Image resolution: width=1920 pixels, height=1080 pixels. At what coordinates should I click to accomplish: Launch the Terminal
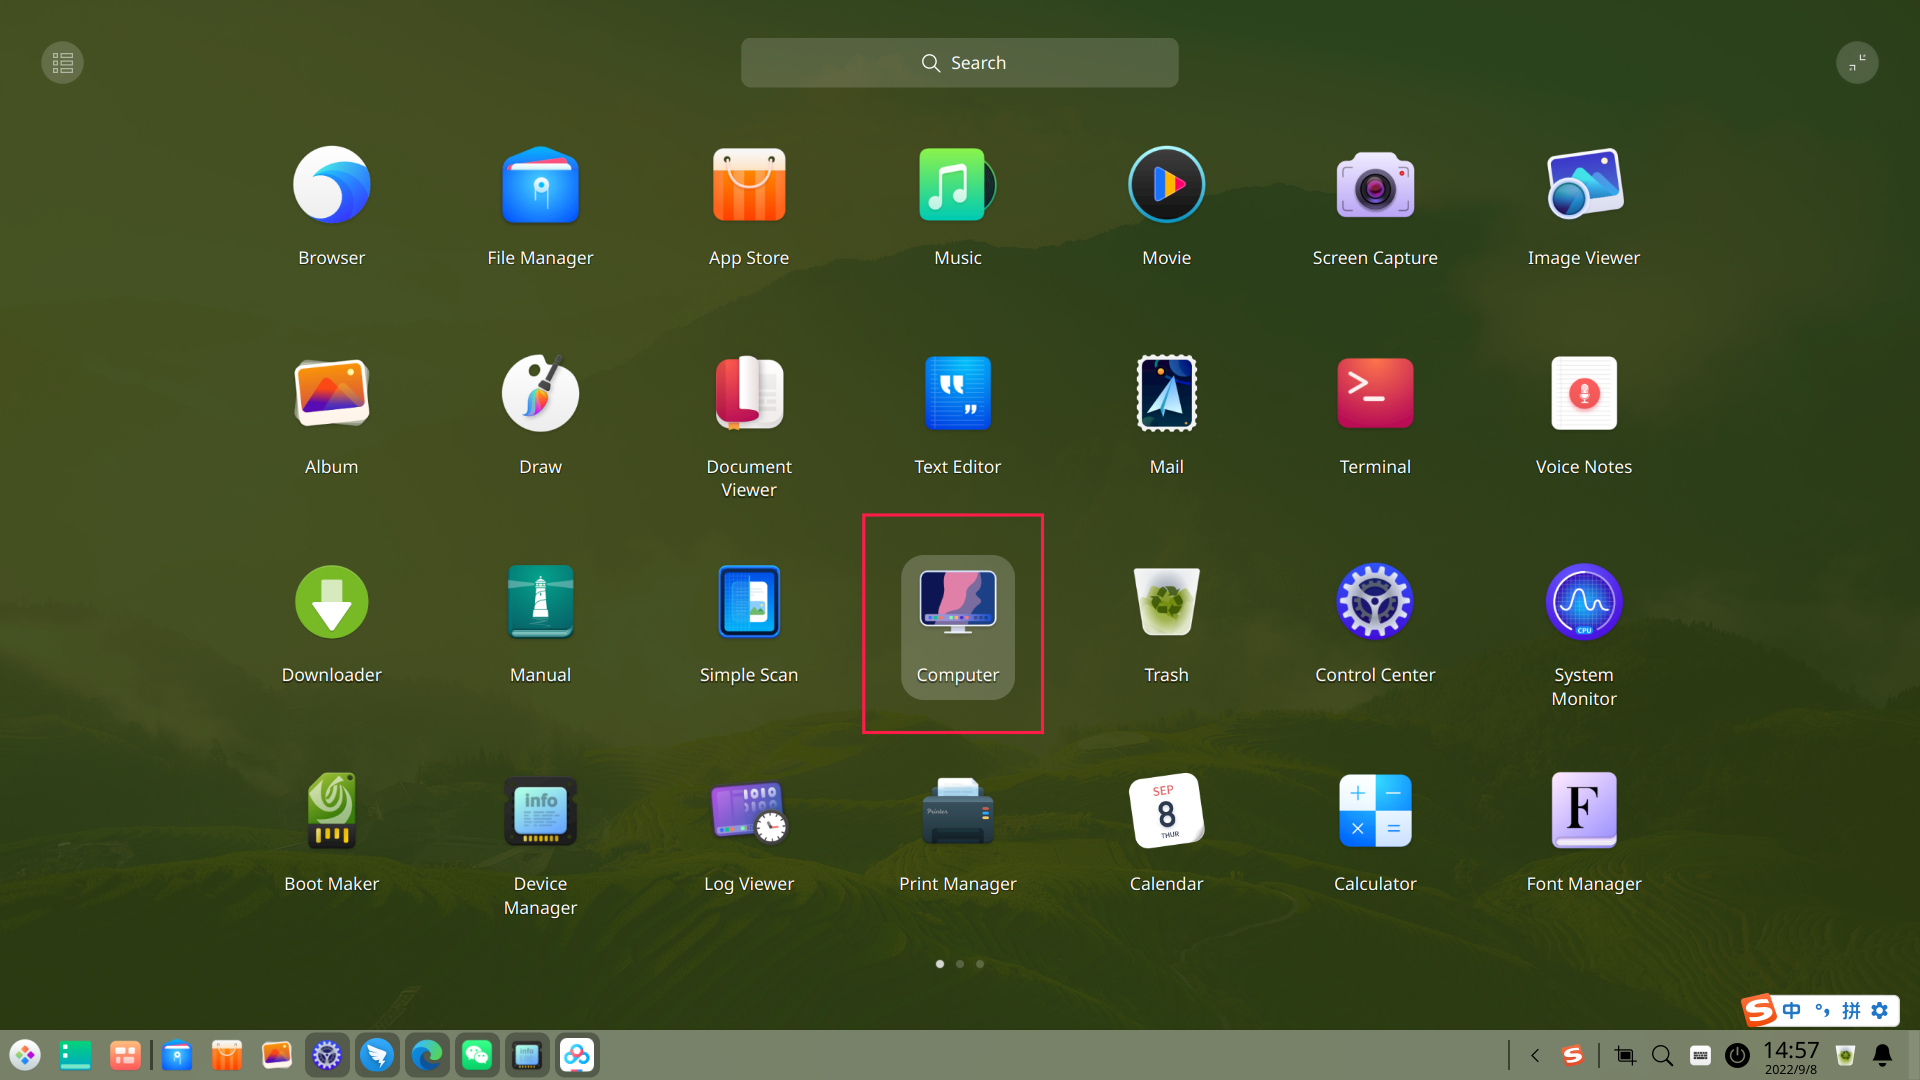pos(1375,393)
